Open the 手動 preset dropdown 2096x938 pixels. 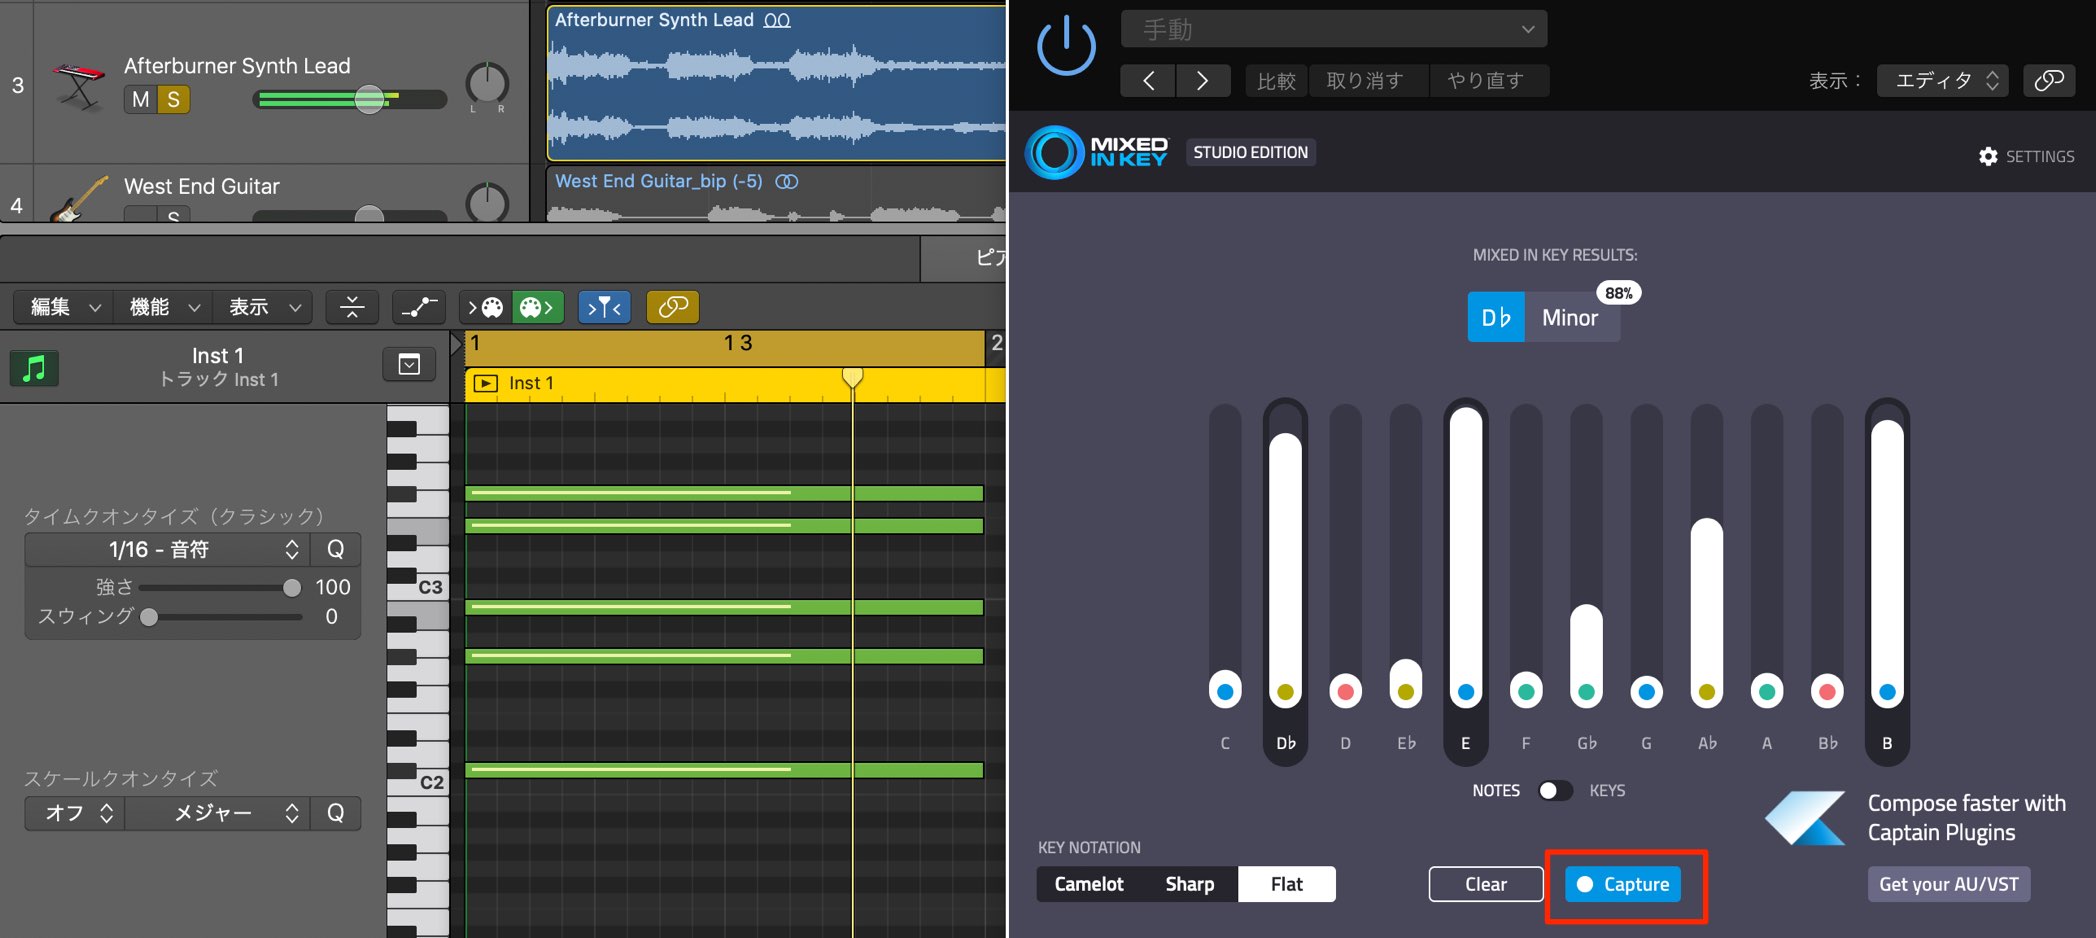pyautogui.click(x=1334, y=30)
